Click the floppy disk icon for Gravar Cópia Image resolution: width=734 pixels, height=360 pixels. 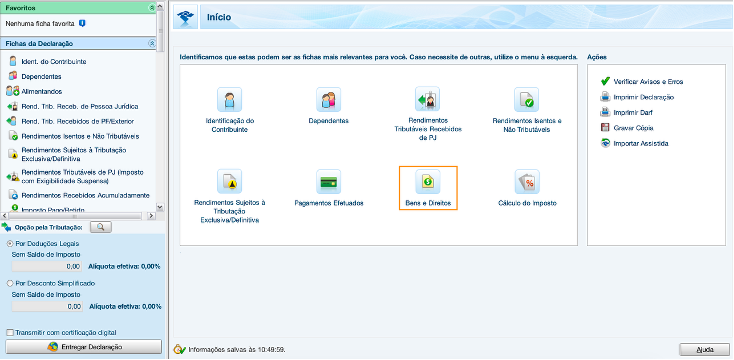coord(605,128)
